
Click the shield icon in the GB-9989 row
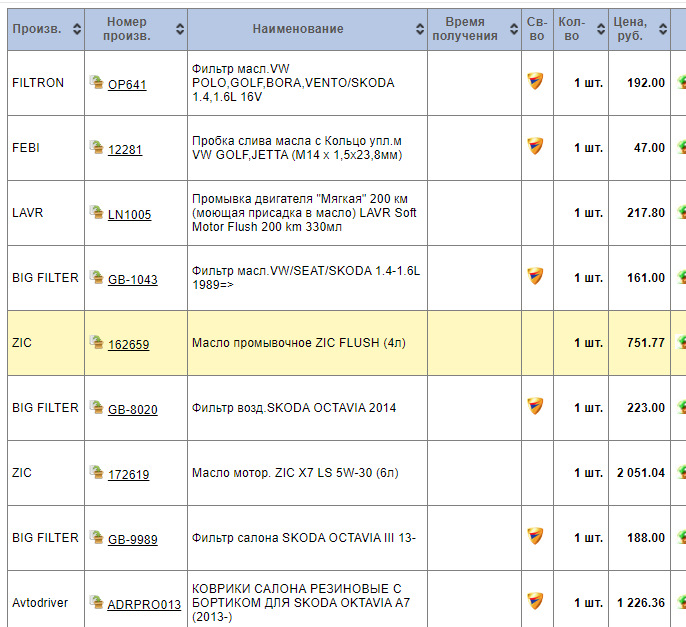[535, 536]
